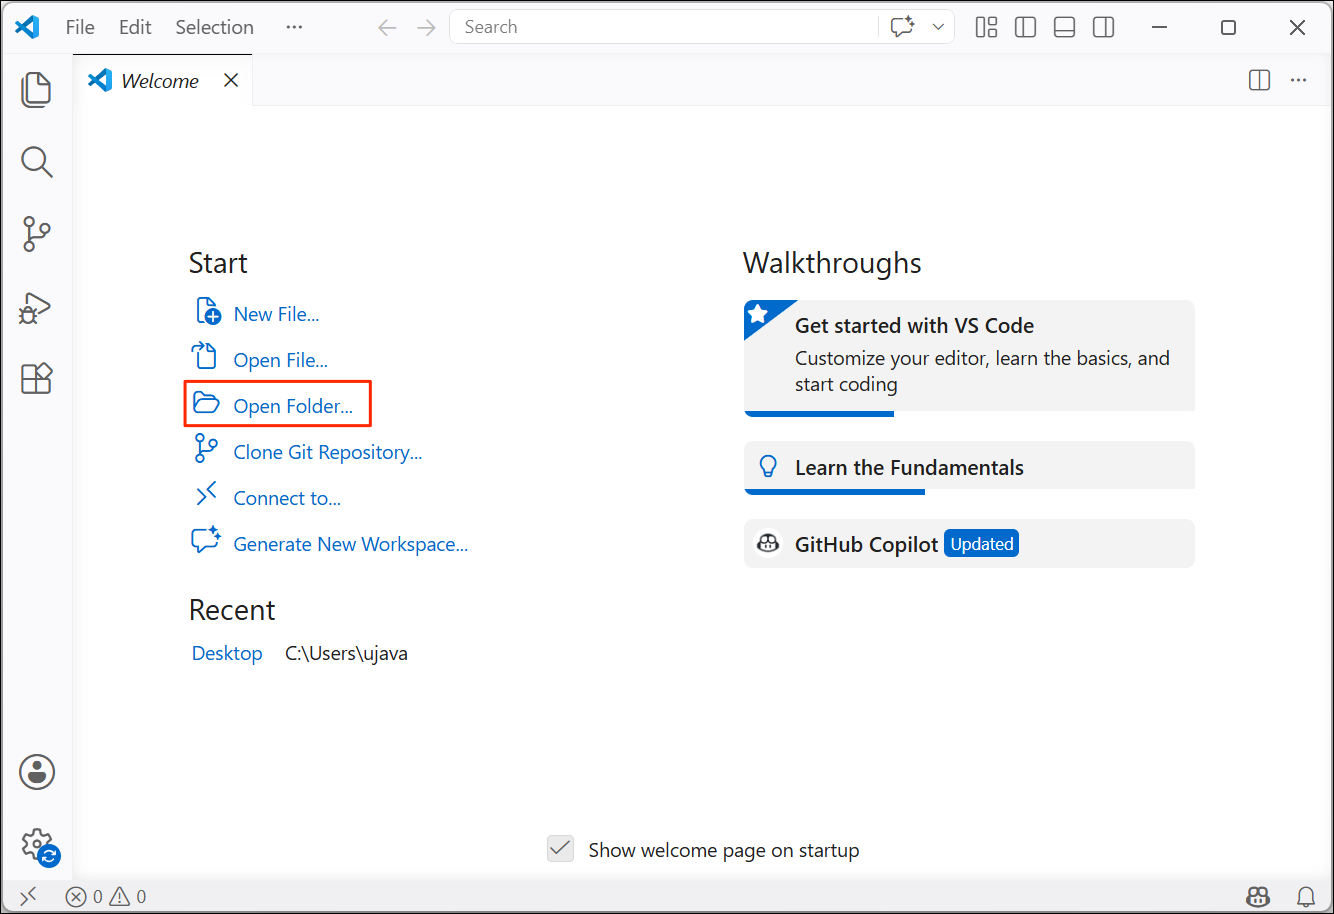Open editor More Actions ellipsis

1299,80
